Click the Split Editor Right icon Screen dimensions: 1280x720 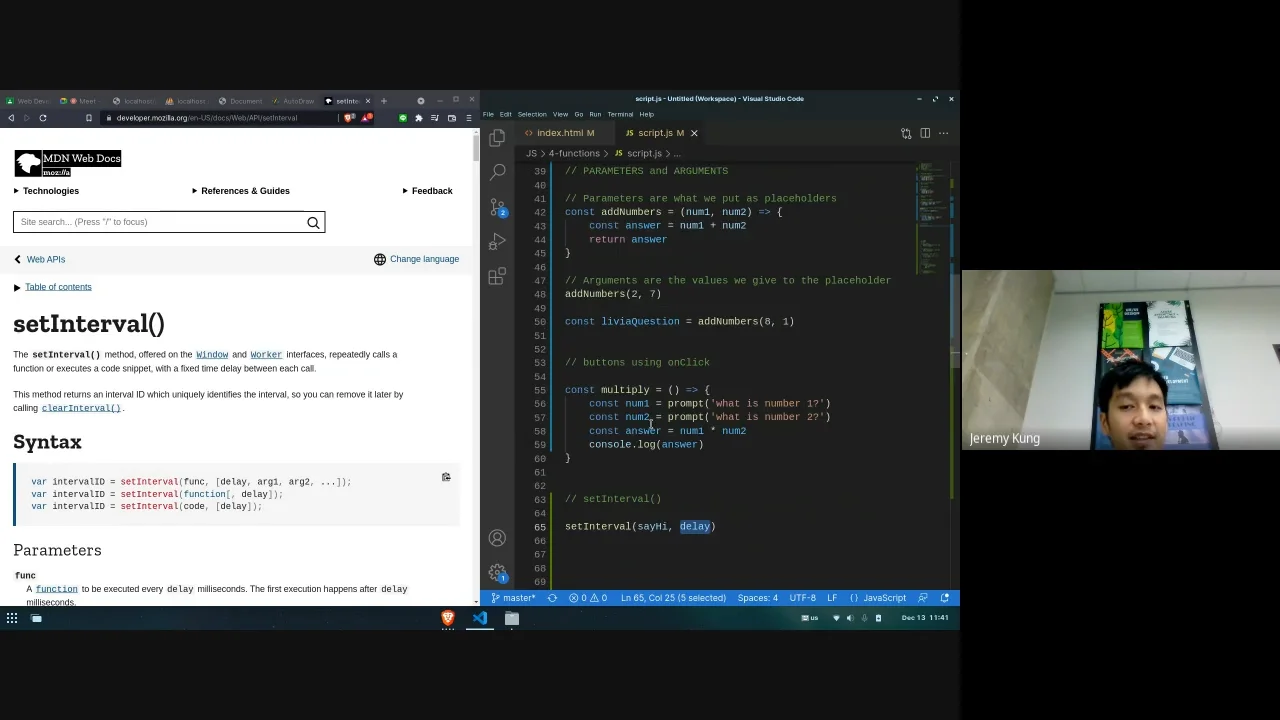(925, 133)
